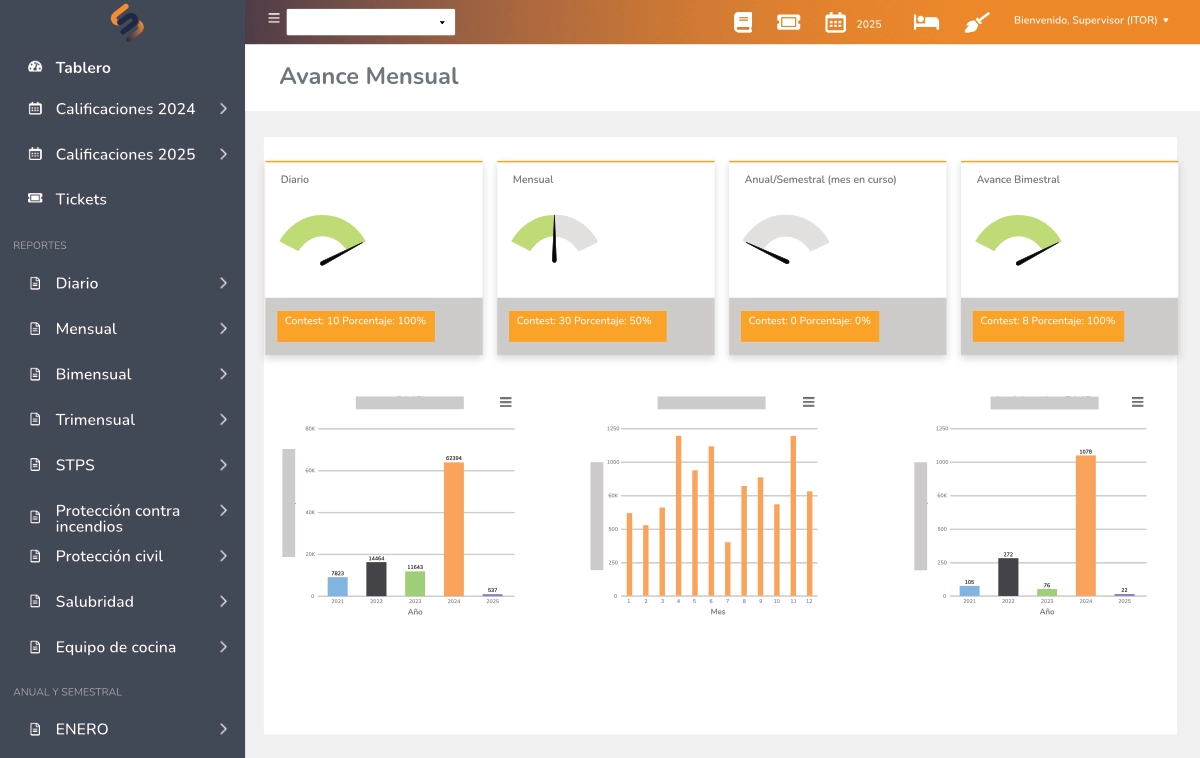The image size is (1200, 758).
Task: Open the monthly bar chart's export menu
Action: [x=809, y=402]
